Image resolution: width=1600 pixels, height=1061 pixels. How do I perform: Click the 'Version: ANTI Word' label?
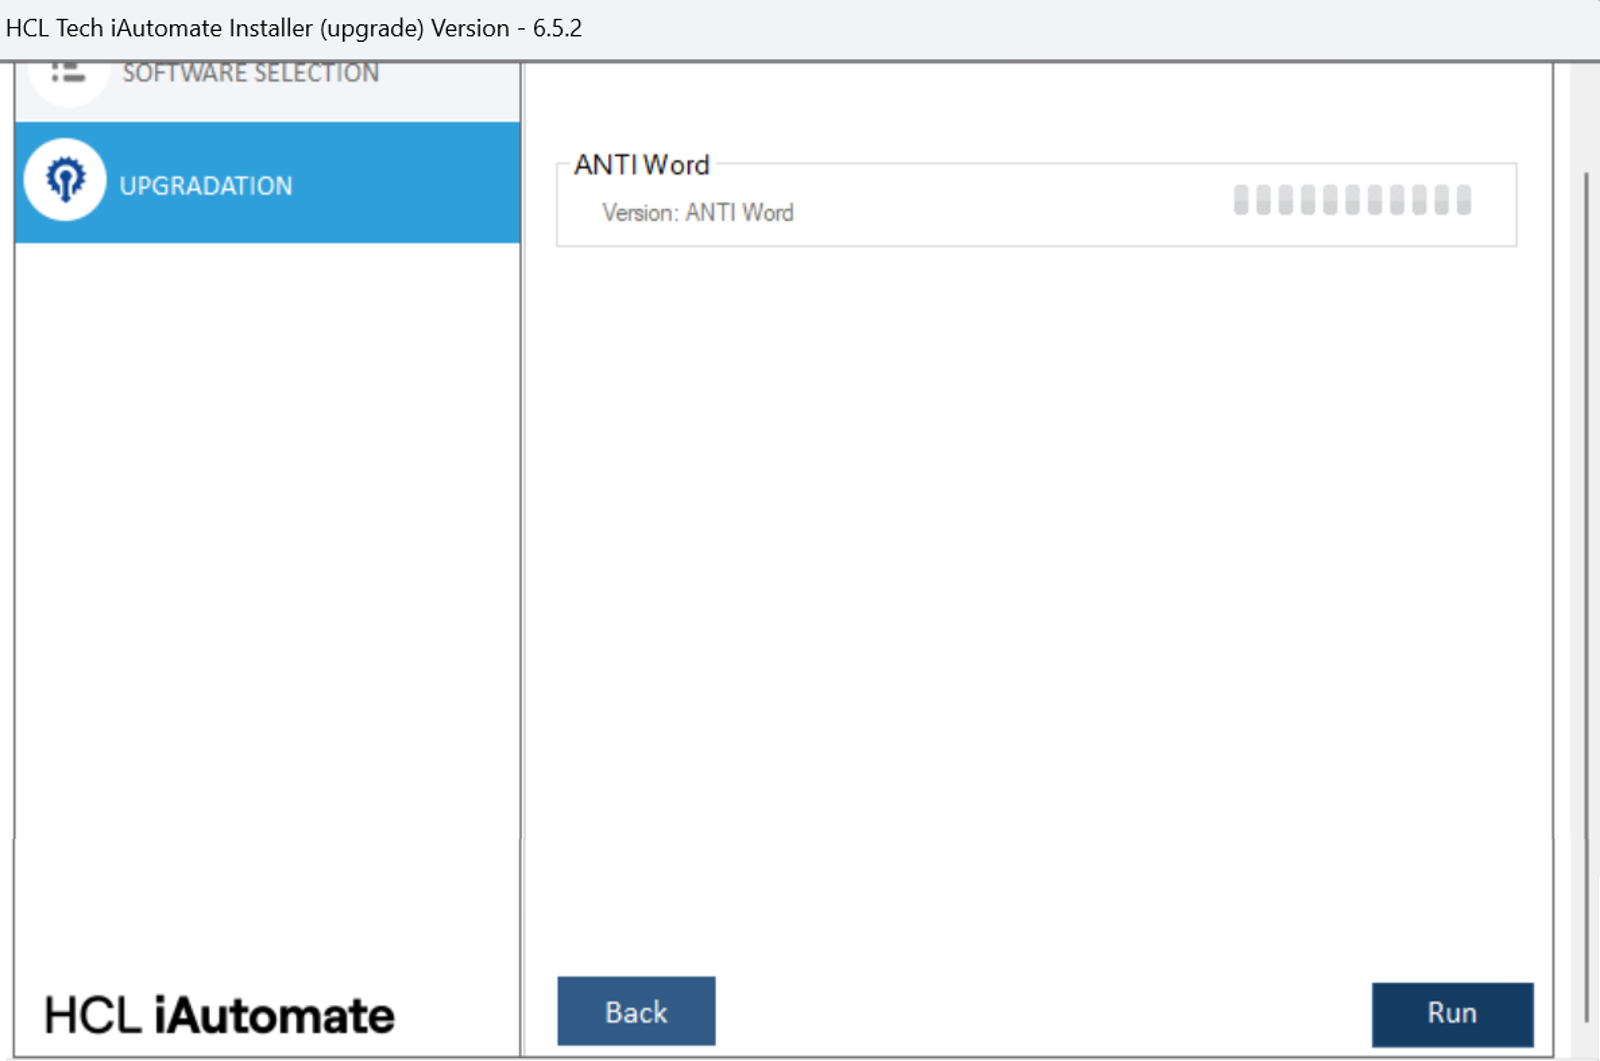(x=698, y=213)
